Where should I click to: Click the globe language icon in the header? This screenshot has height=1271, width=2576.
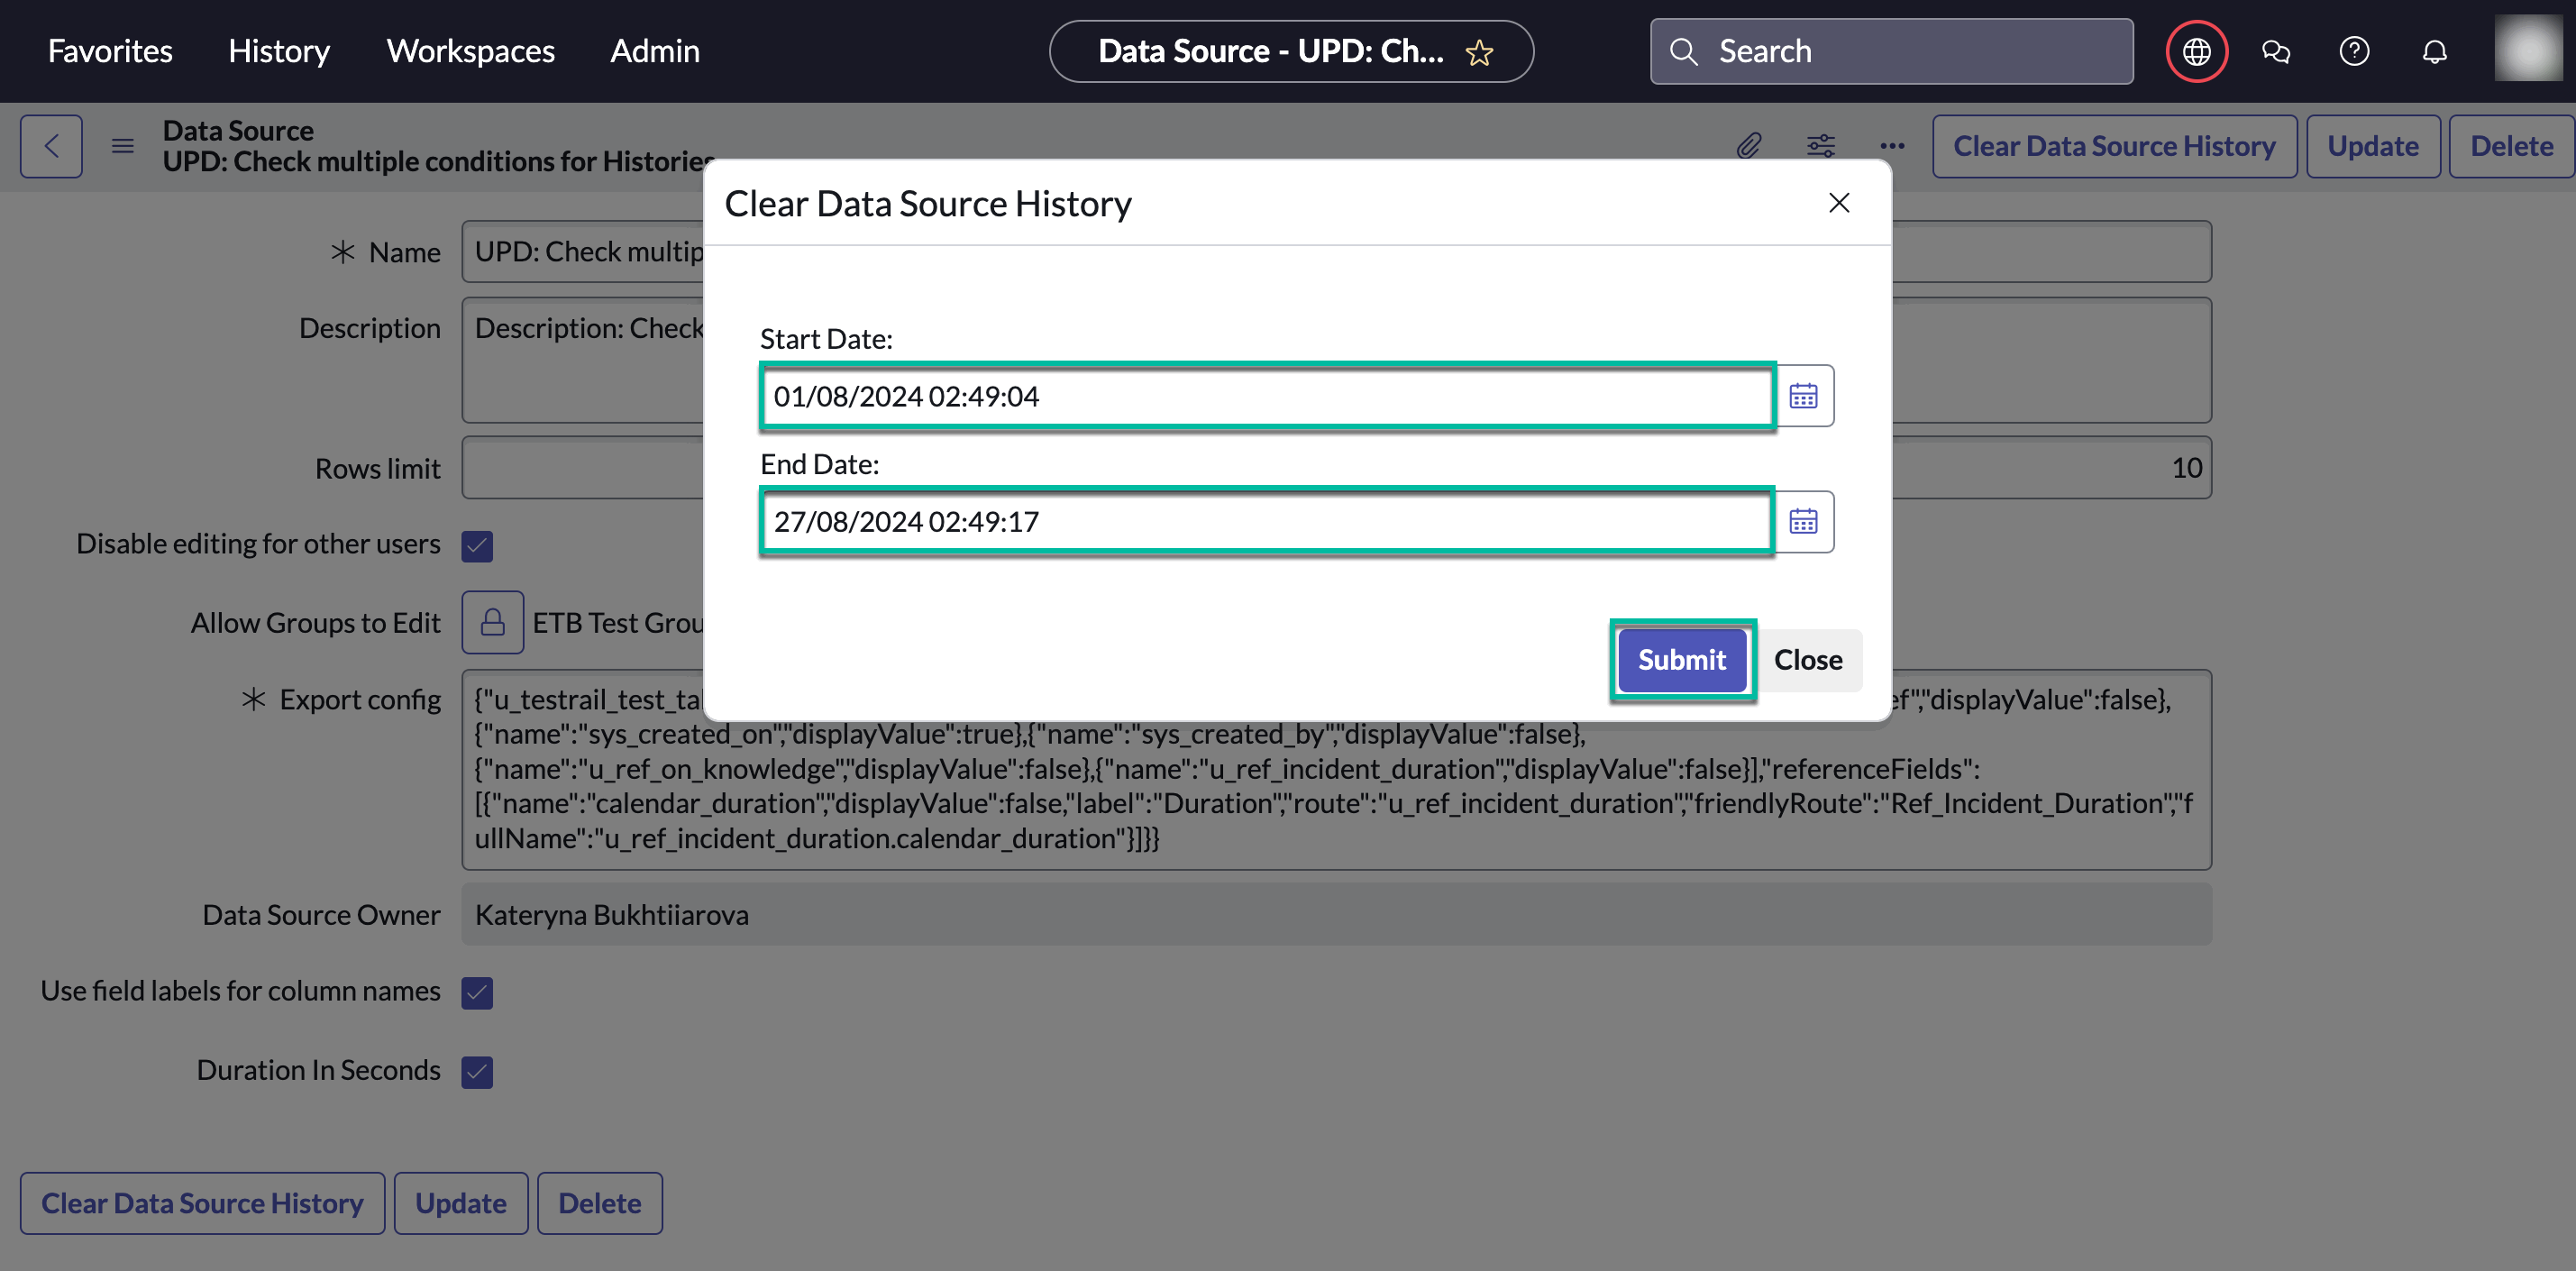2196,51
